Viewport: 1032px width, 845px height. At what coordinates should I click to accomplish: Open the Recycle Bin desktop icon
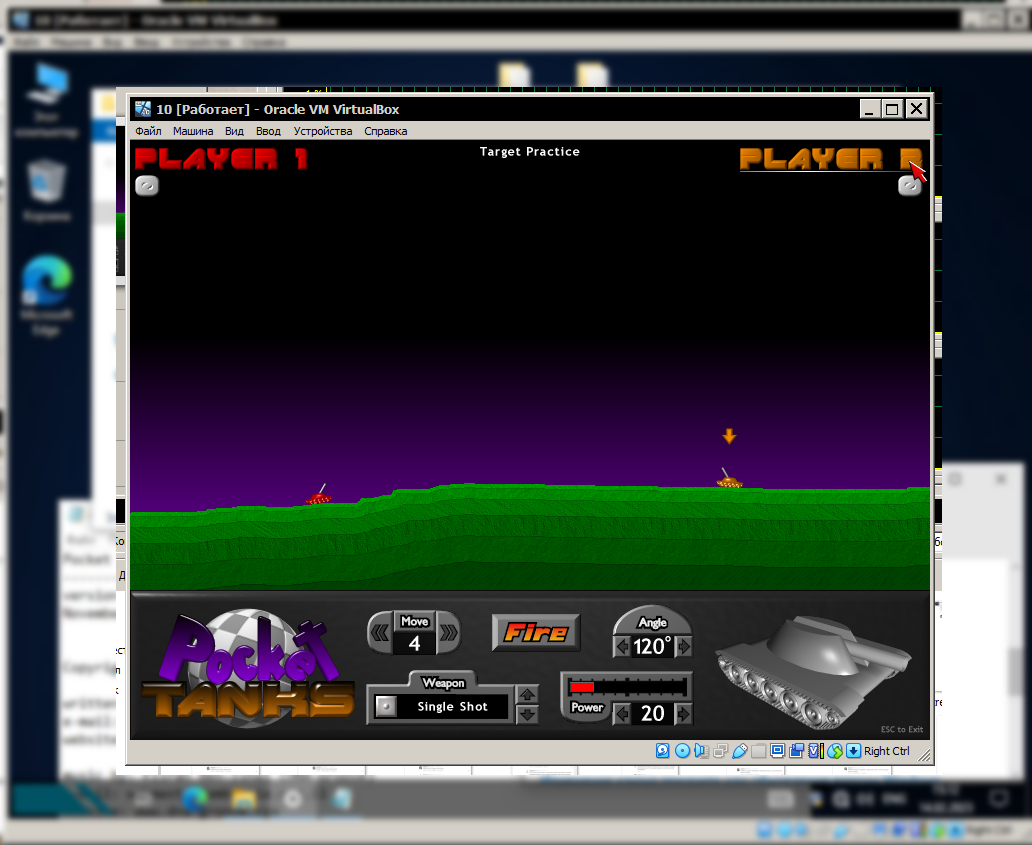click(46, 190)
